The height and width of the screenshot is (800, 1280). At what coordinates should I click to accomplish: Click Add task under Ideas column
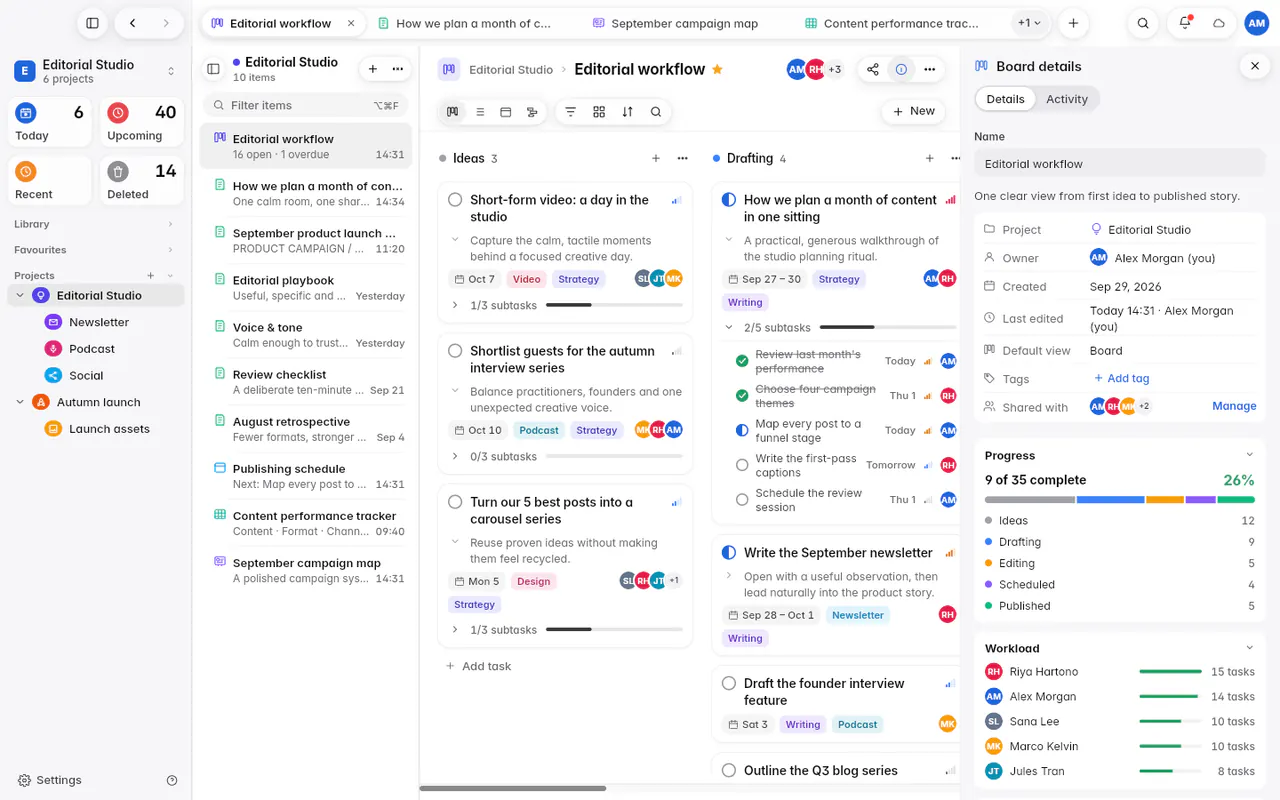coord(478,666)
